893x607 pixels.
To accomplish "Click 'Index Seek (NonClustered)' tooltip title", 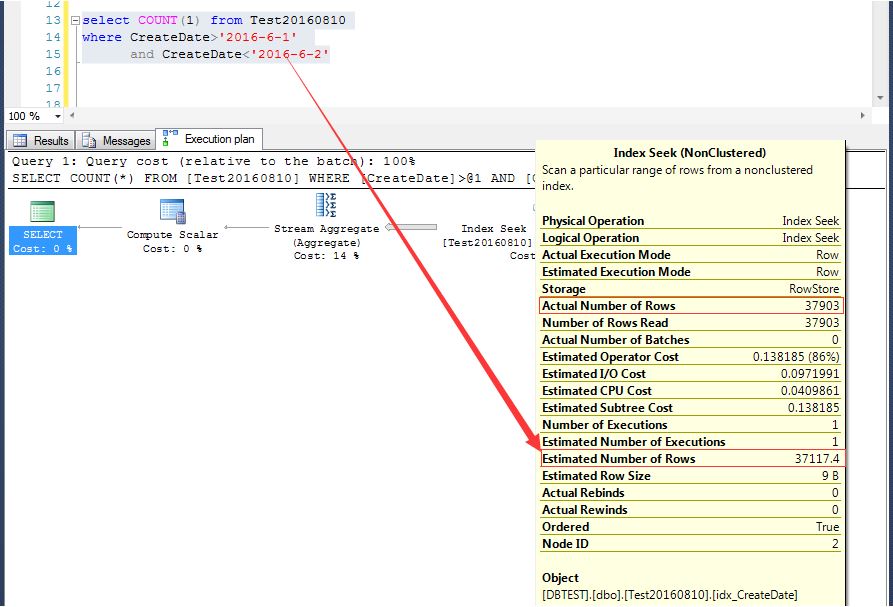I will tap(690, 153).
